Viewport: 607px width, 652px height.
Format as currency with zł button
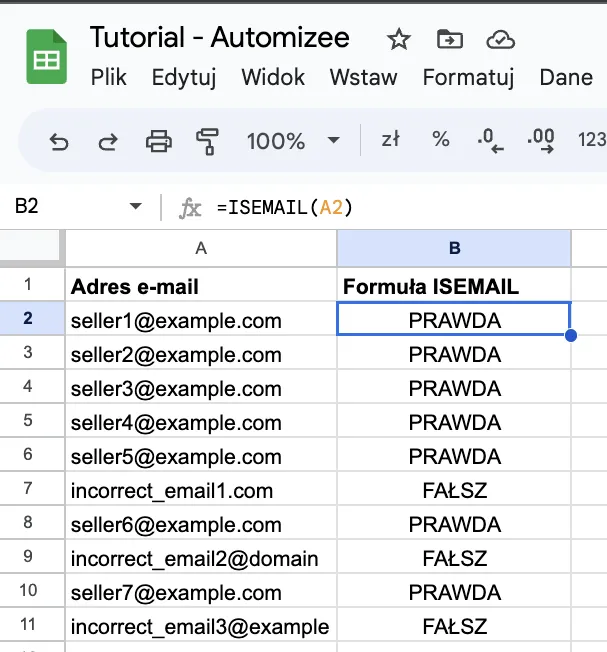[390, 139]
